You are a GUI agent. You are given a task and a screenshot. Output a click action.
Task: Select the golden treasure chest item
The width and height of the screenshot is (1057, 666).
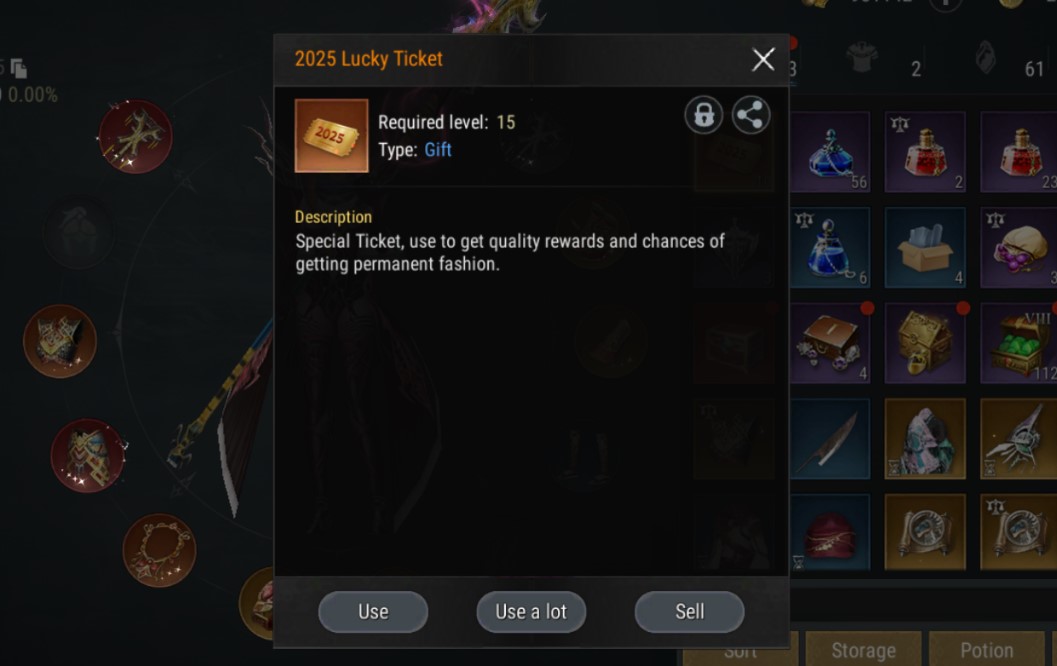click(x=925, y=344)
